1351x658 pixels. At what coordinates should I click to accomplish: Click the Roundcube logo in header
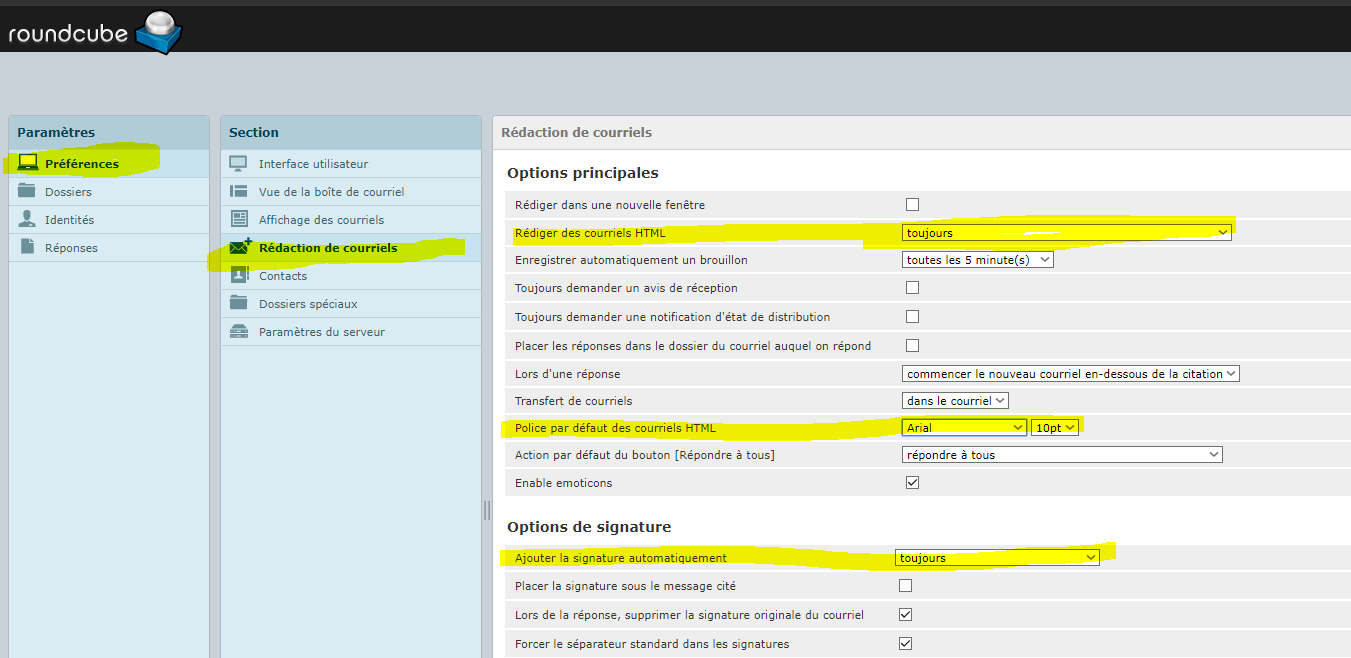94,32
